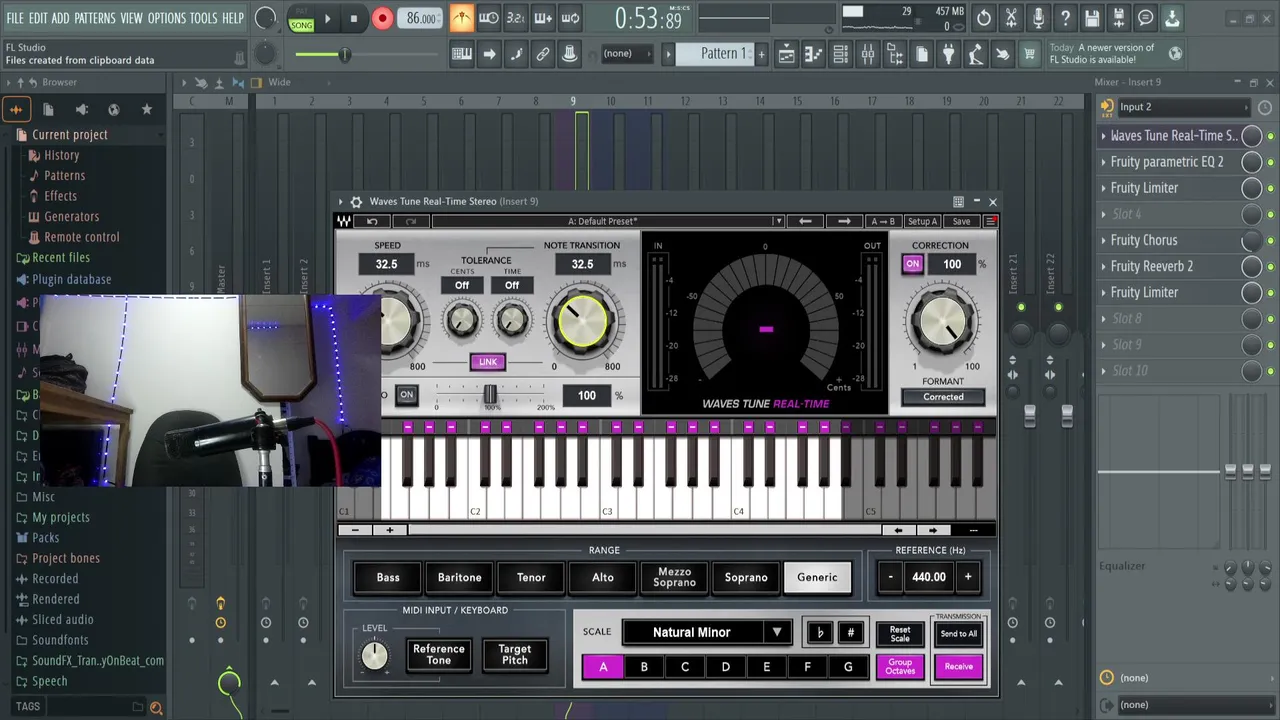Toggle the Correction ON button
This screenshot has width=1280, height=720.
912,265
